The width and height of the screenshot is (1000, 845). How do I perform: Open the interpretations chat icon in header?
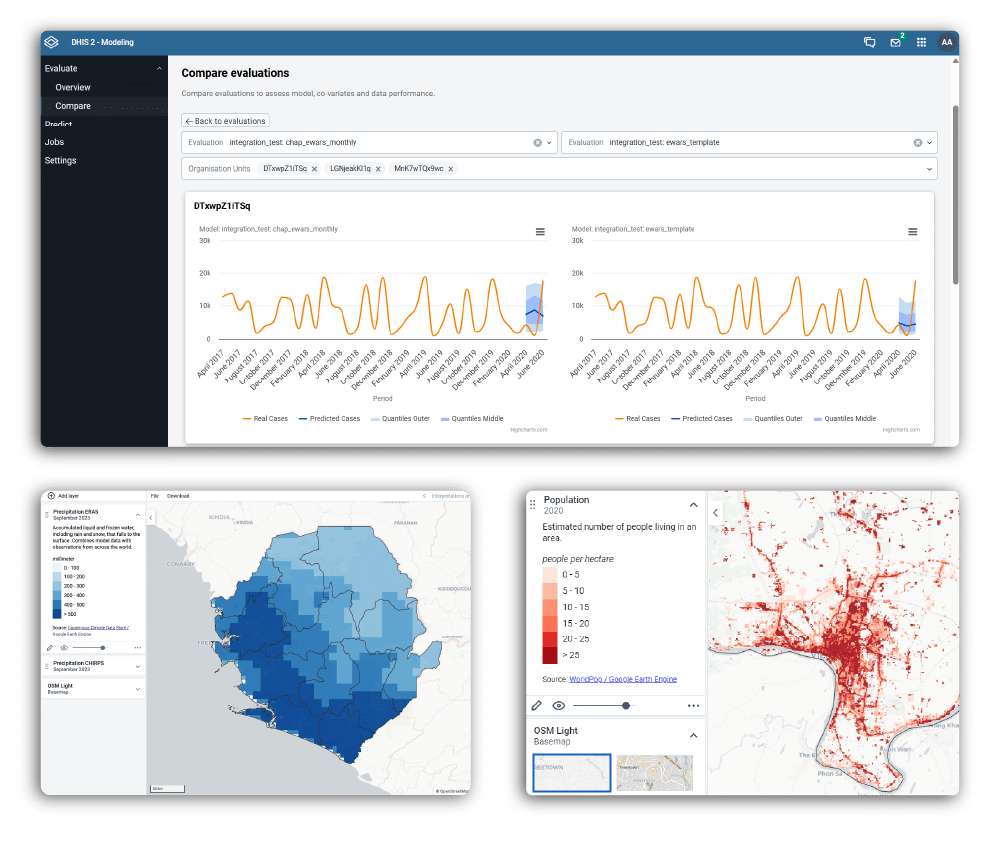(x=869, y=42)
